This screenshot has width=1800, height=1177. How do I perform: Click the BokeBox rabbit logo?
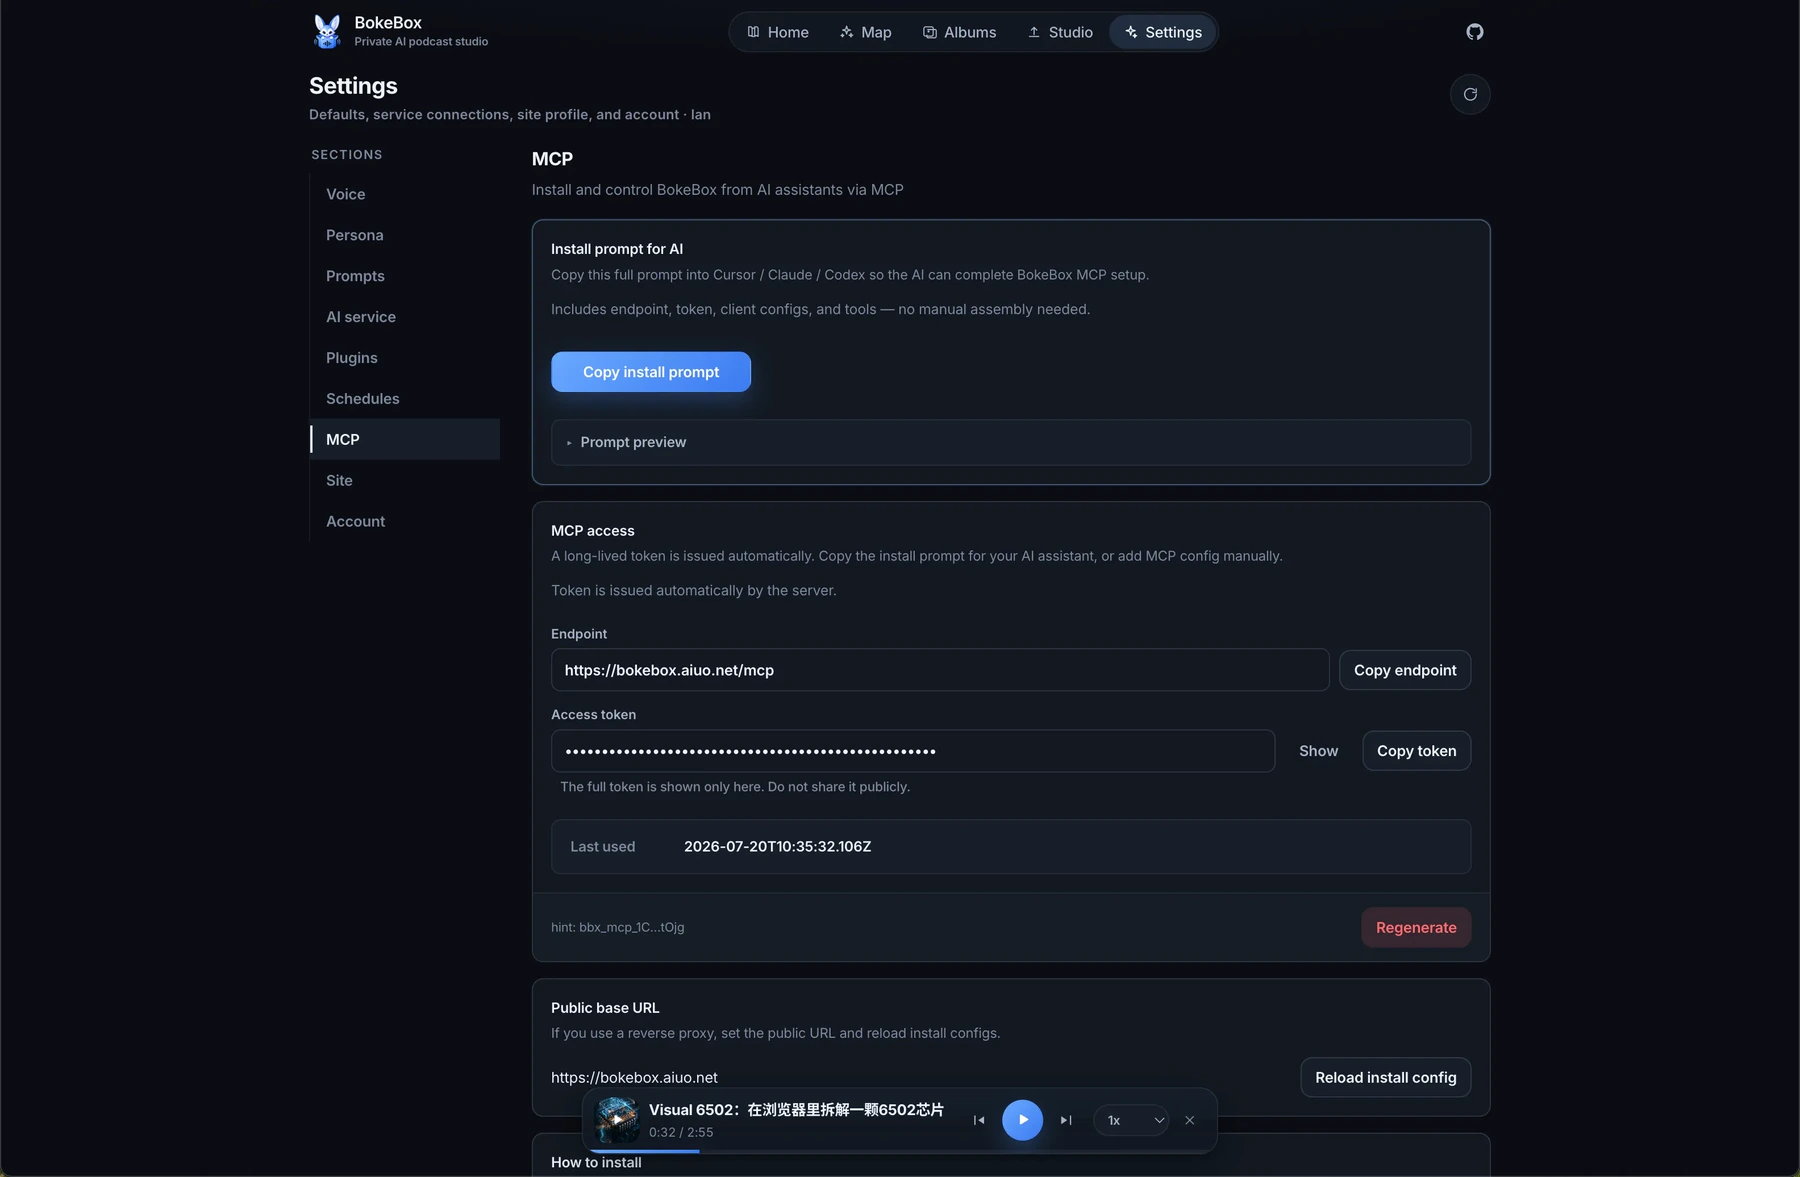pos(326,31)
